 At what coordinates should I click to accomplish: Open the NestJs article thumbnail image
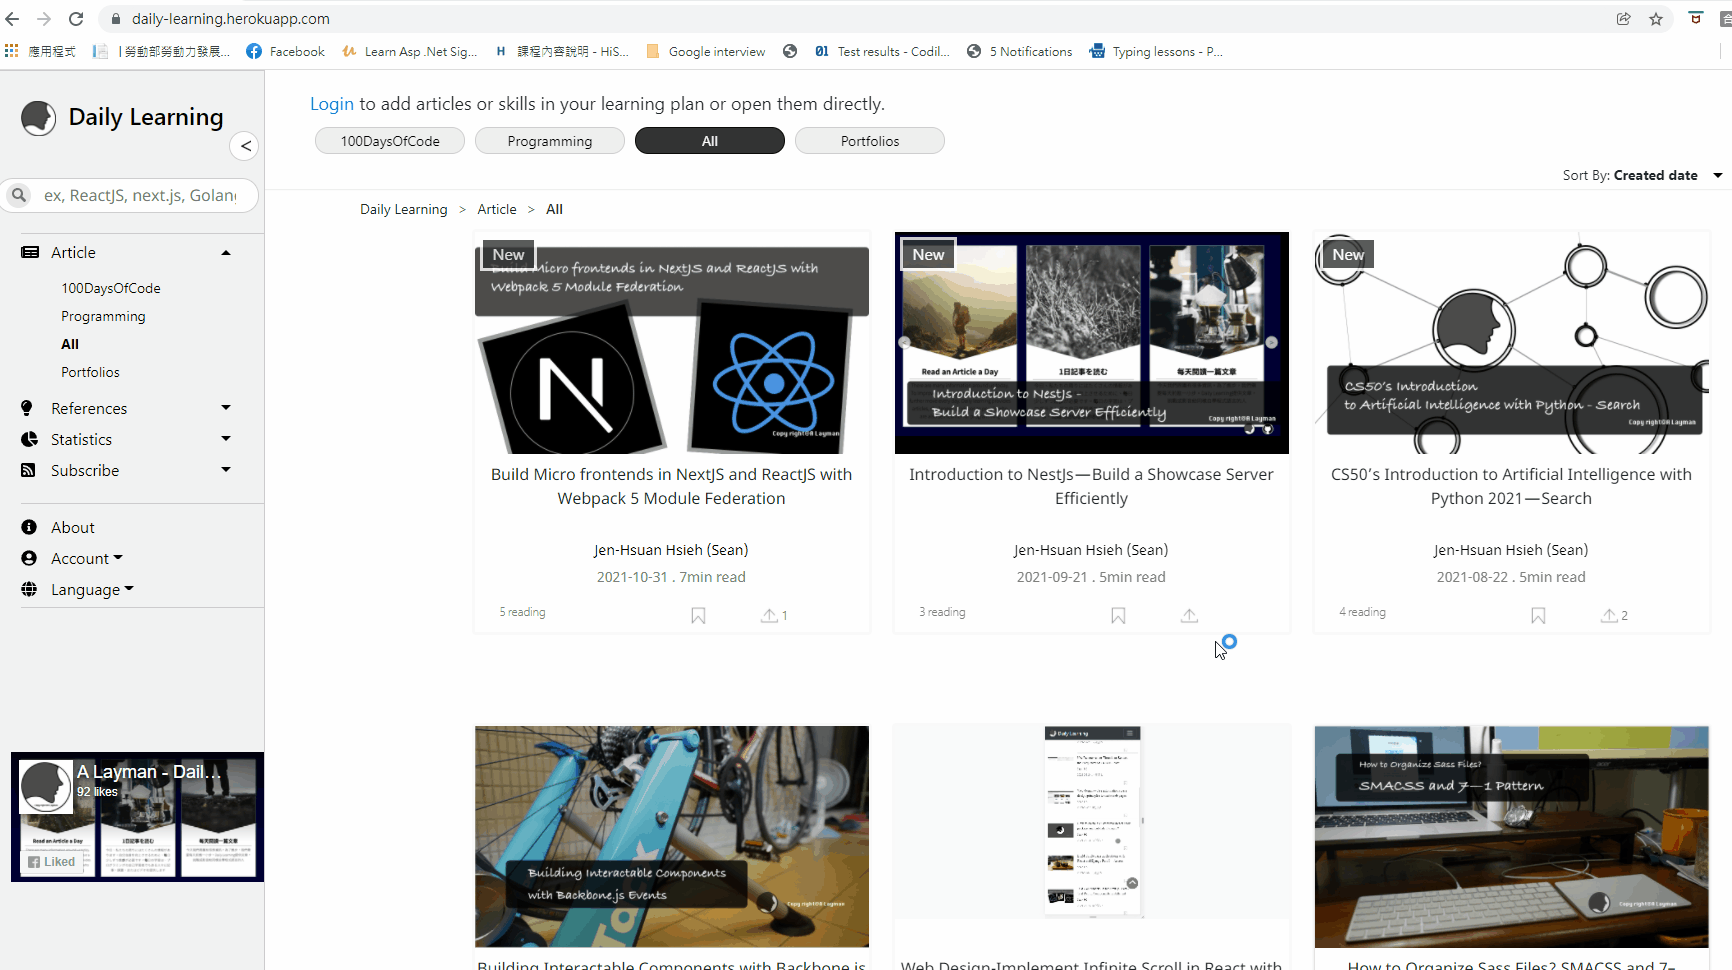click(1092, 343)
